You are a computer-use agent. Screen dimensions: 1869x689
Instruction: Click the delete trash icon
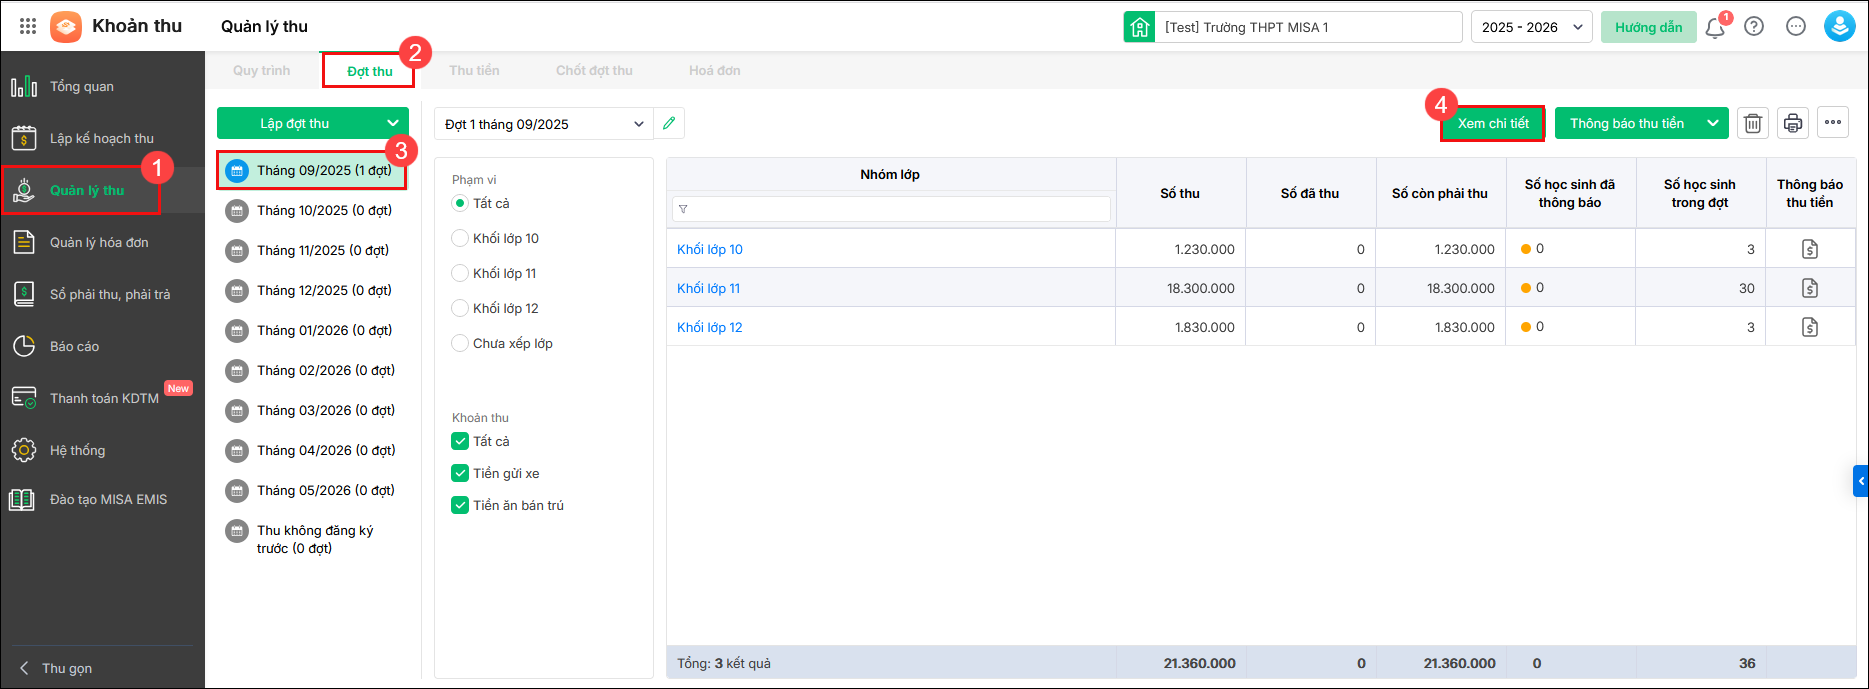1753,123
